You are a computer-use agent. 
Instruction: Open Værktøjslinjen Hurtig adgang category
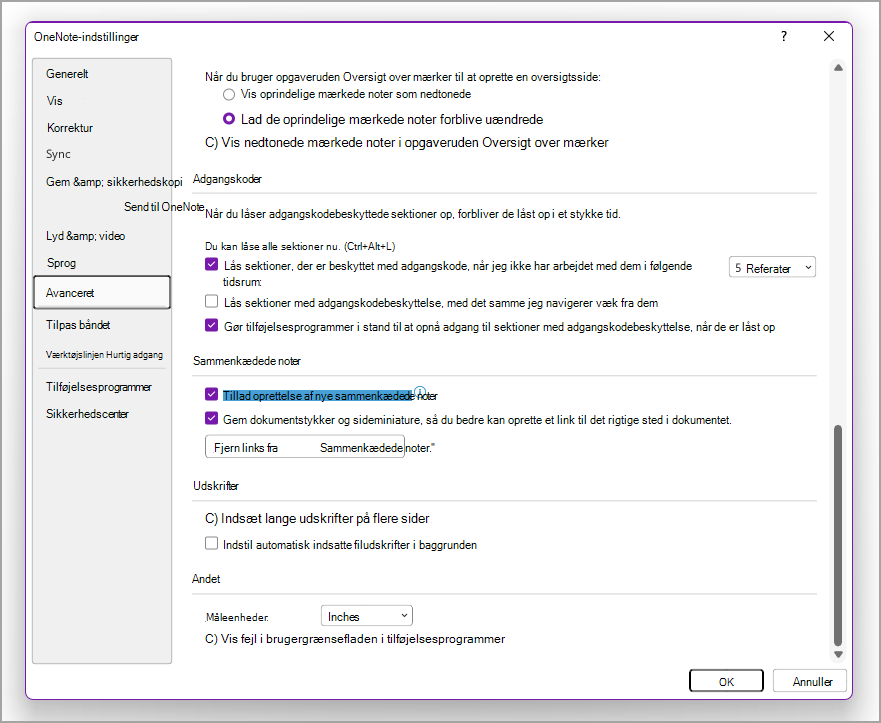[x=105, y=355]
